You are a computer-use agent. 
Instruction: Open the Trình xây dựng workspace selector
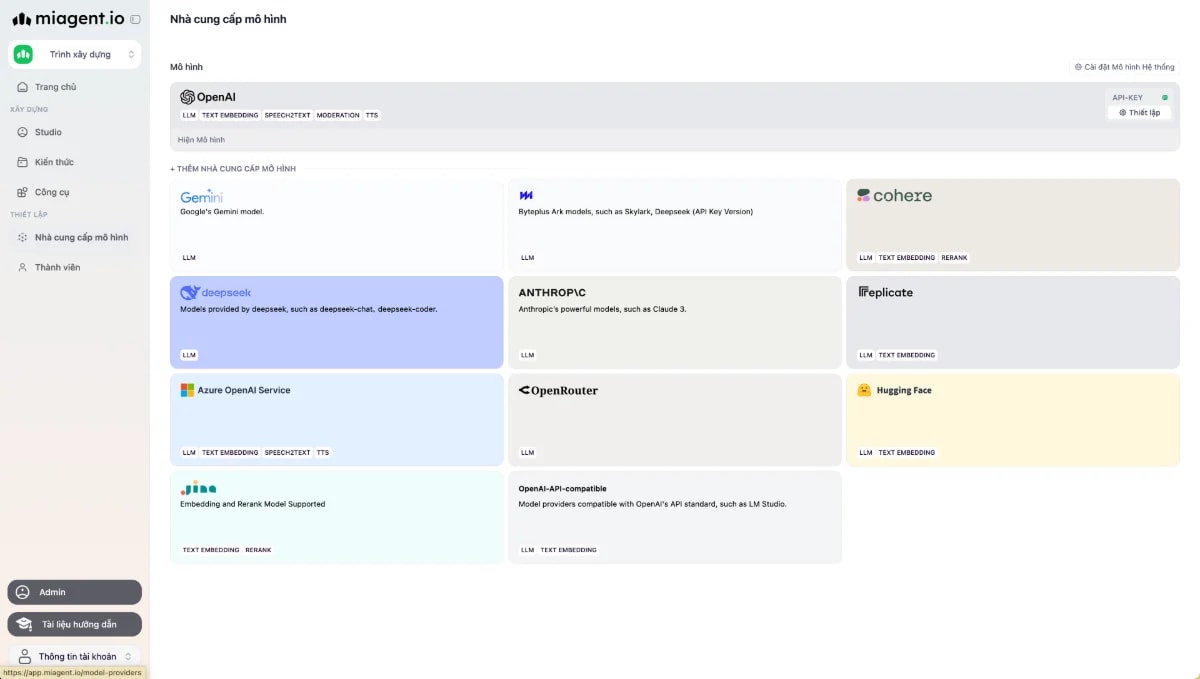(x=74, y=54)
